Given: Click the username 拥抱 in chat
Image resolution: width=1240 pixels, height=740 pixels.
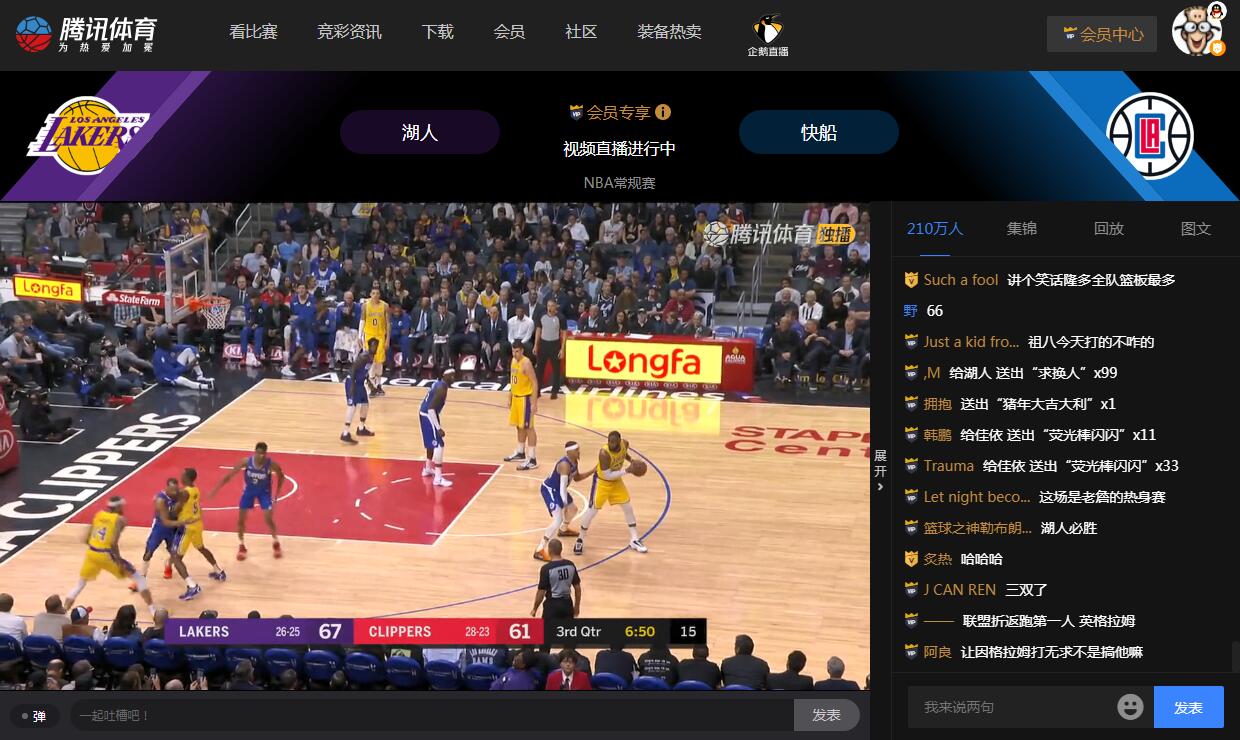Looking at the screenshot, I should click(x=938, y=404).
